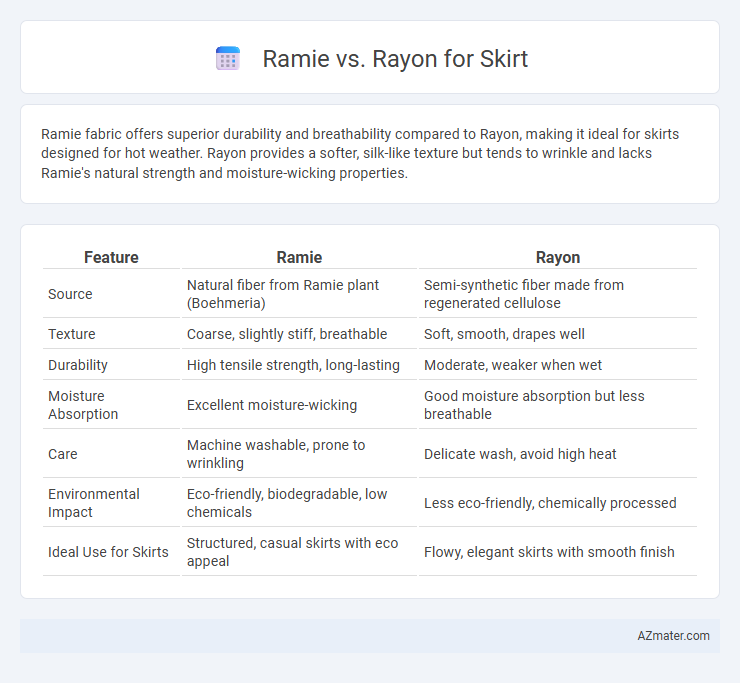Click the 'Texture' row label
This screenshot has width=740, height=683.
click(72, 334)
